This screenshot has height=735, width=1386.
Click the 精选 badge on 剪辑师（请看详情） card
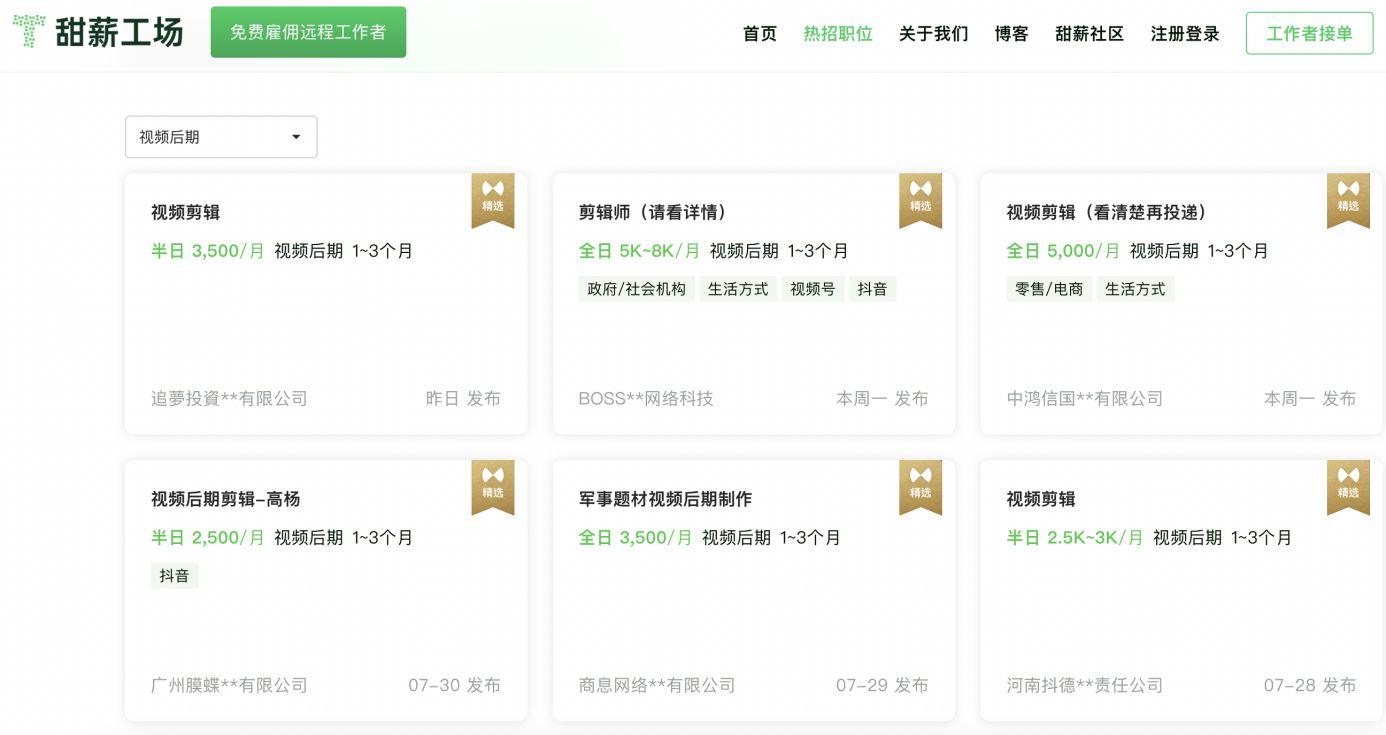point(921,200)
